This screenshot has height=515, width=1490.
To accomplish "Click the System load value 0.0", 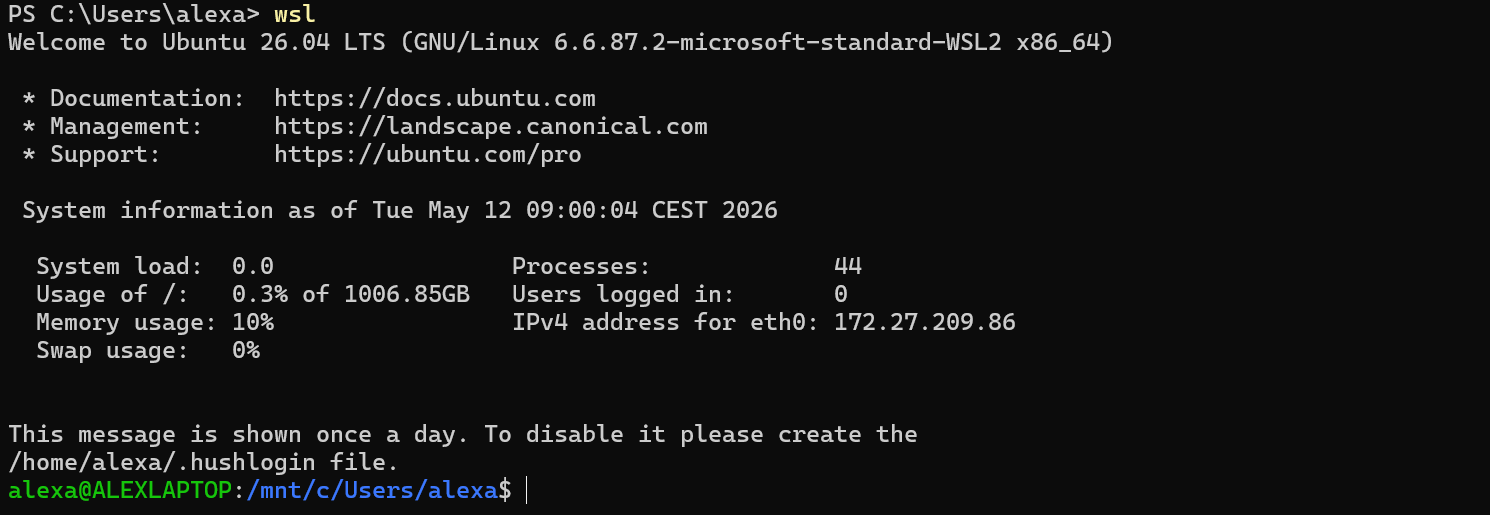I will coord(253,267).
